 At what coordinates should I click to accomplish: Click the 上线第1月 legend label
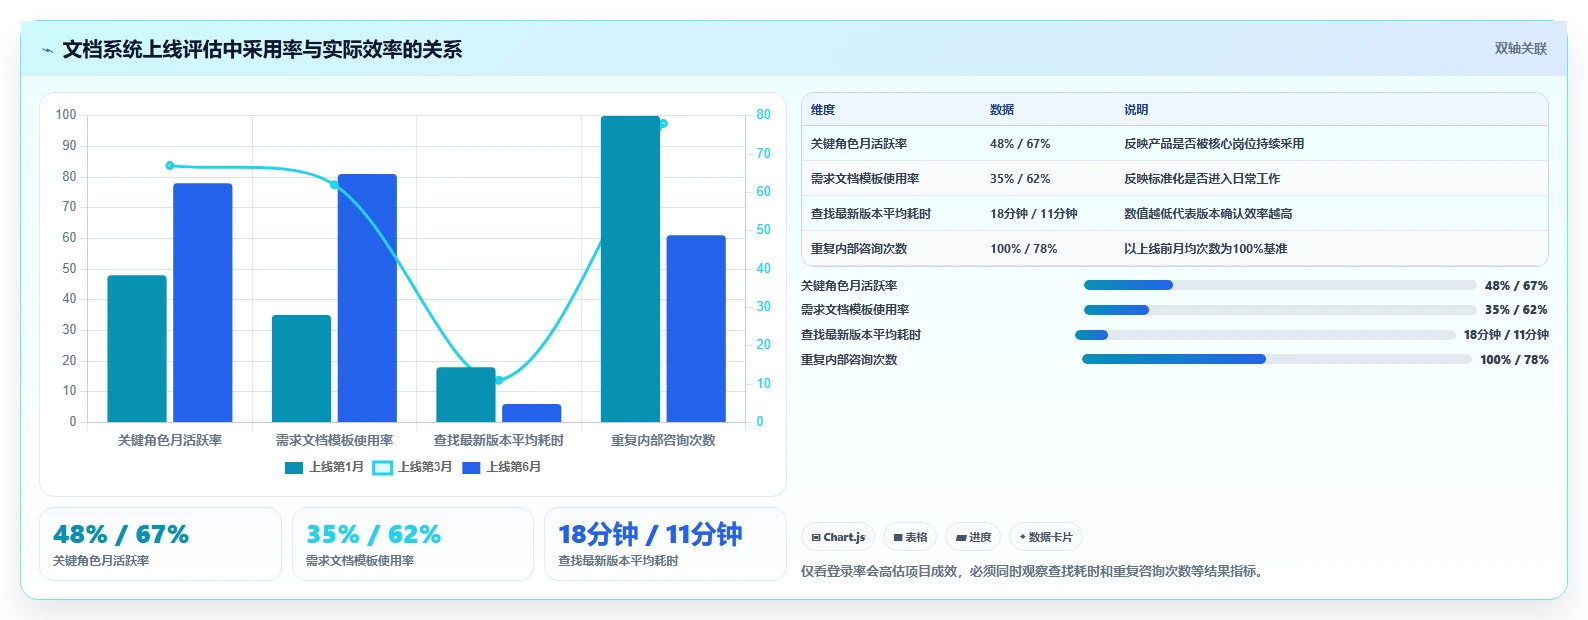(336, 467)
